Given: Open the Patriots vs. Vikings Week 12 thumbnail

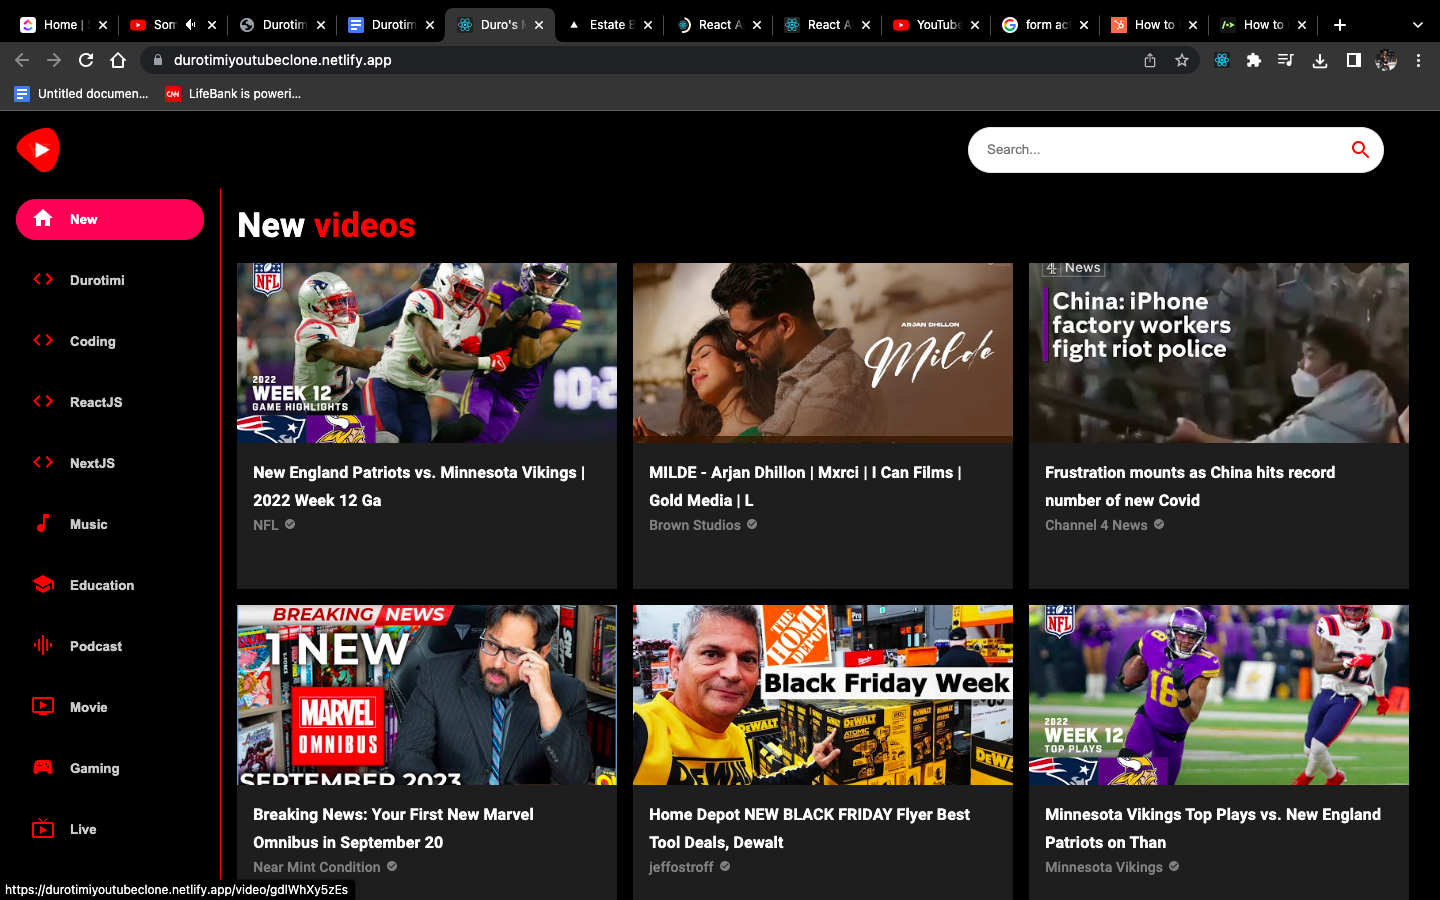Looking at the screenshot, I should (x=427, y=353).
